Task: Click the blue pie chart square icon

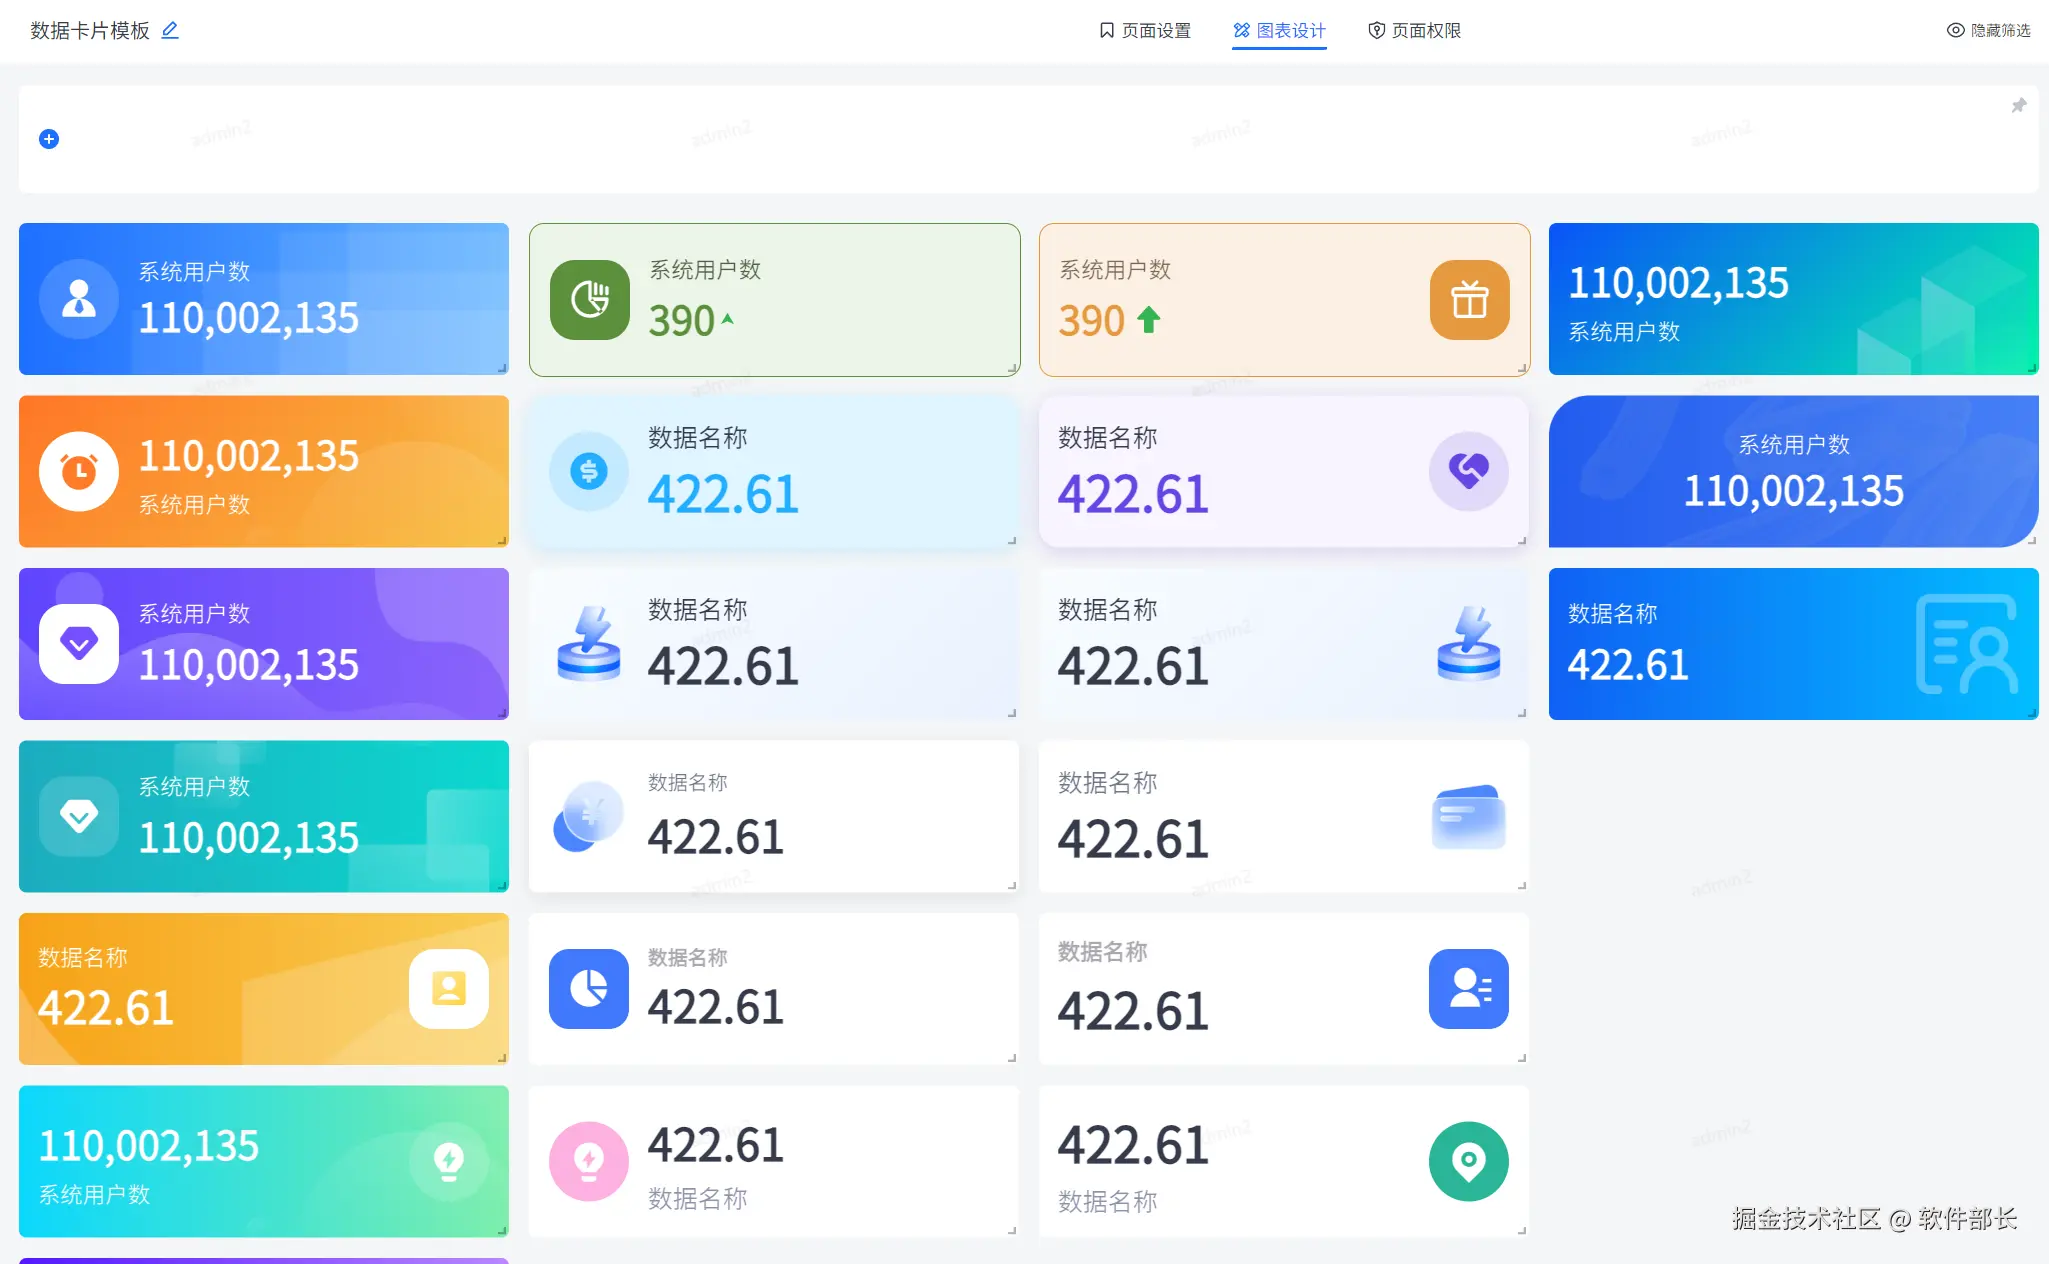Action: click(588, 989)
